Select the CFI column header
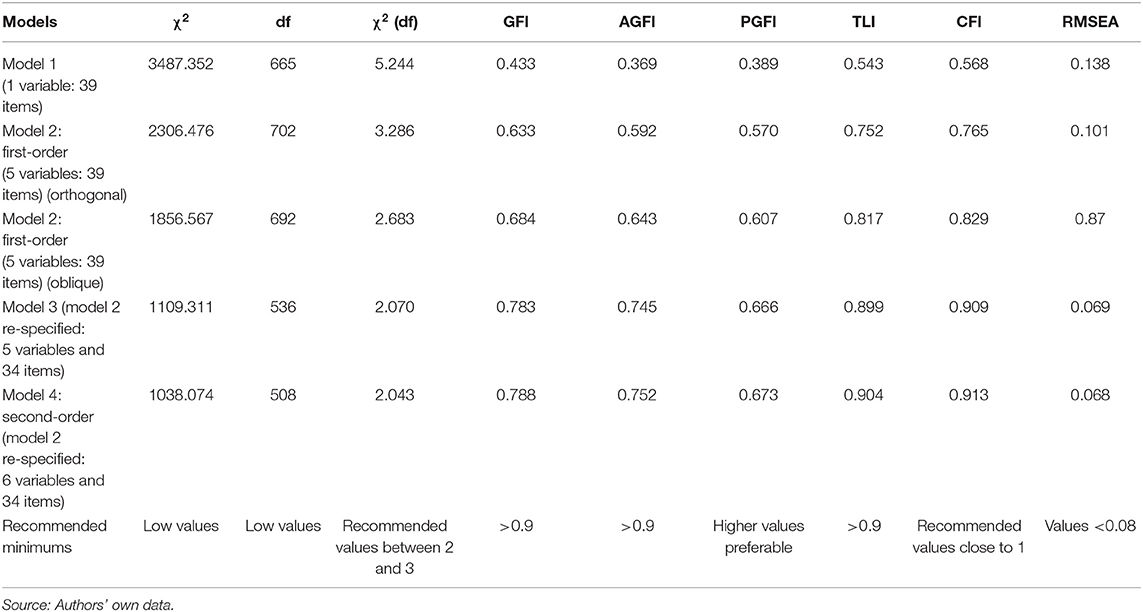Viewport: 1143px width, 612px height. 969,22
